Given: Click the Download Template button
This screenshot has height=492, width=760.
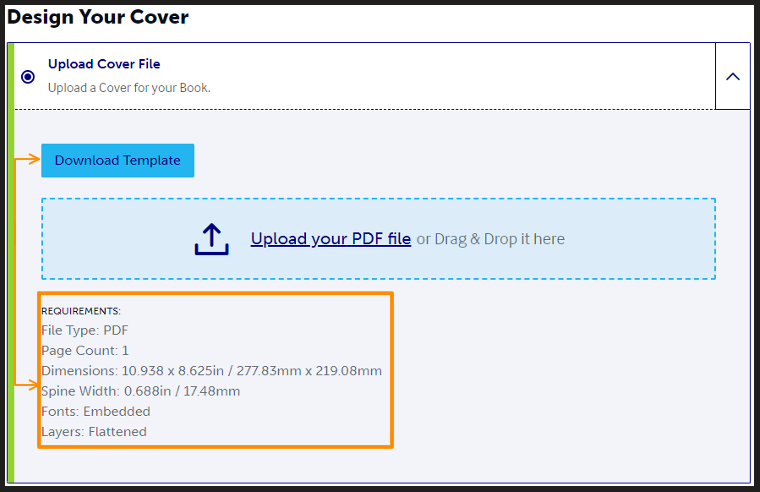Looking at the screenshot, I should click(x=118, y=160).
